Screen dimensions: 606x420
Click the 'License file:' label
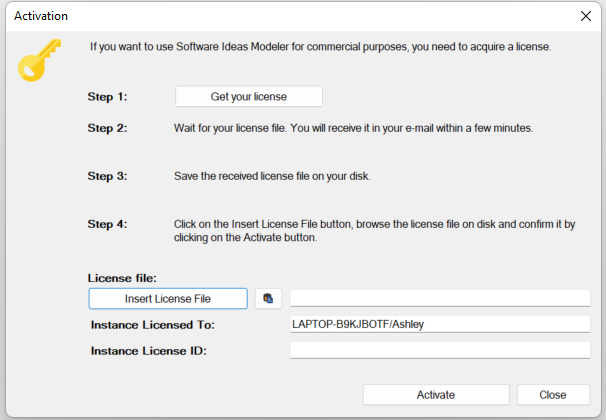[x=122, y=278]
